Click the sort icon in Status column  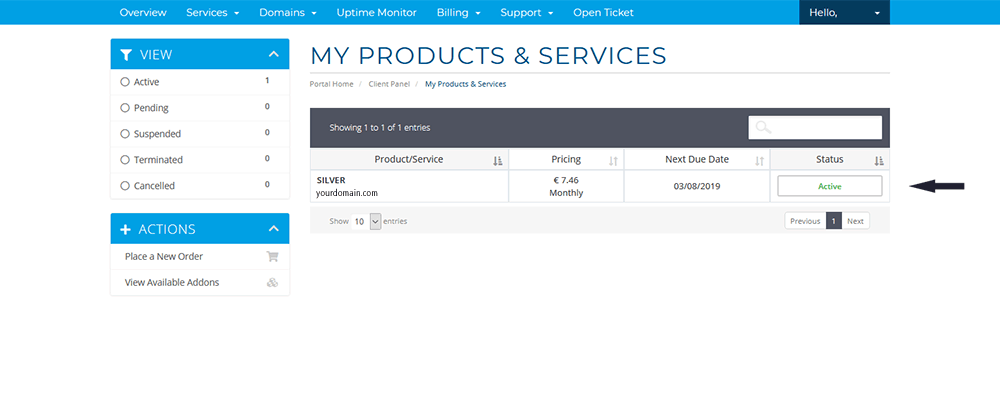(x=879, y=161)
